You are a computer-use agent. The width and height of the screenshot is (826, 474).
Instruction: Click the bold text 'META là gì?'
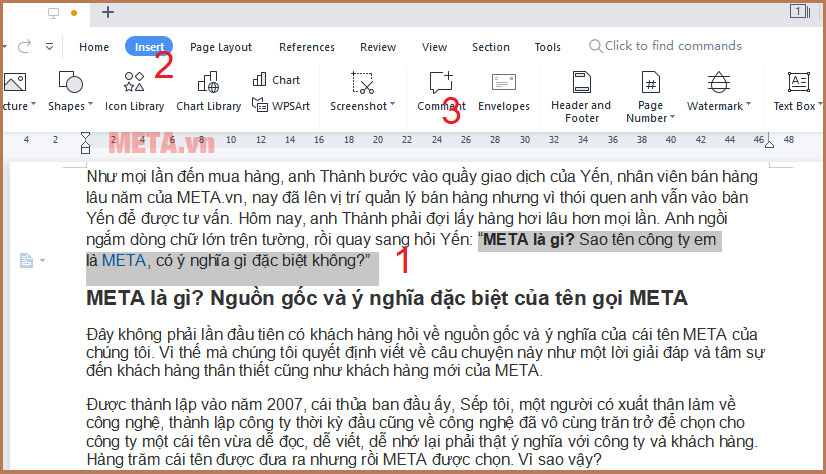coord(528,240)
